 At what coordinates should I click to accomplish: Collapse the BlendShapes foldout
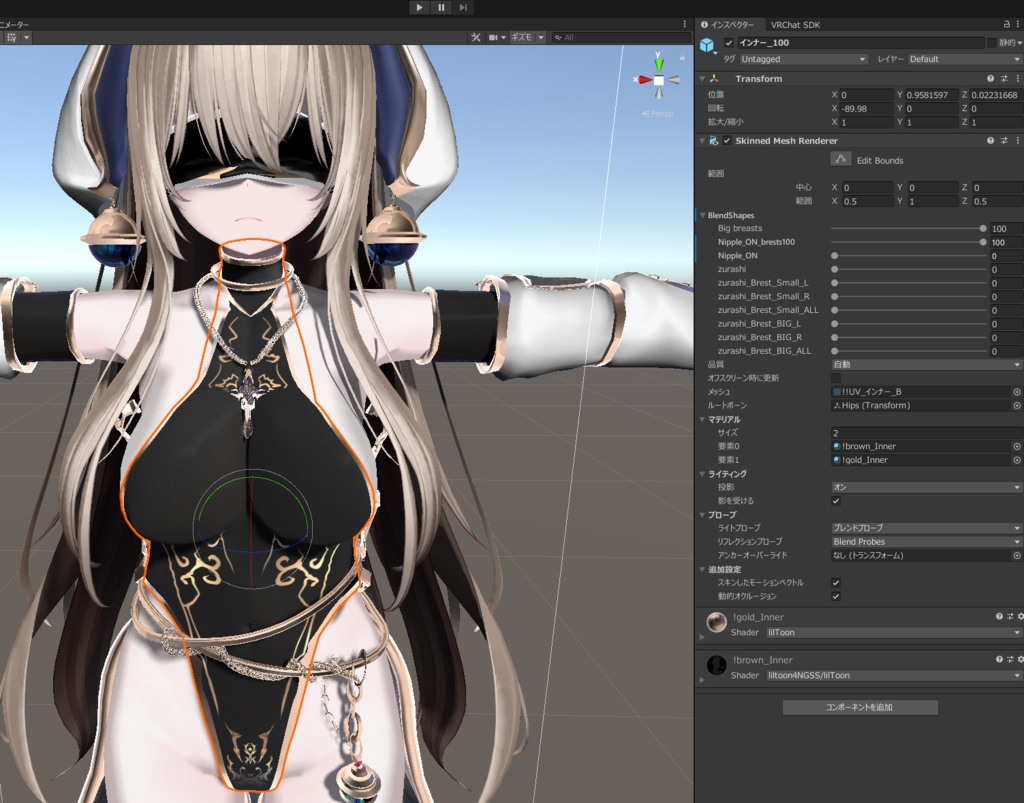pyautogui.click(x=703, y=215)
